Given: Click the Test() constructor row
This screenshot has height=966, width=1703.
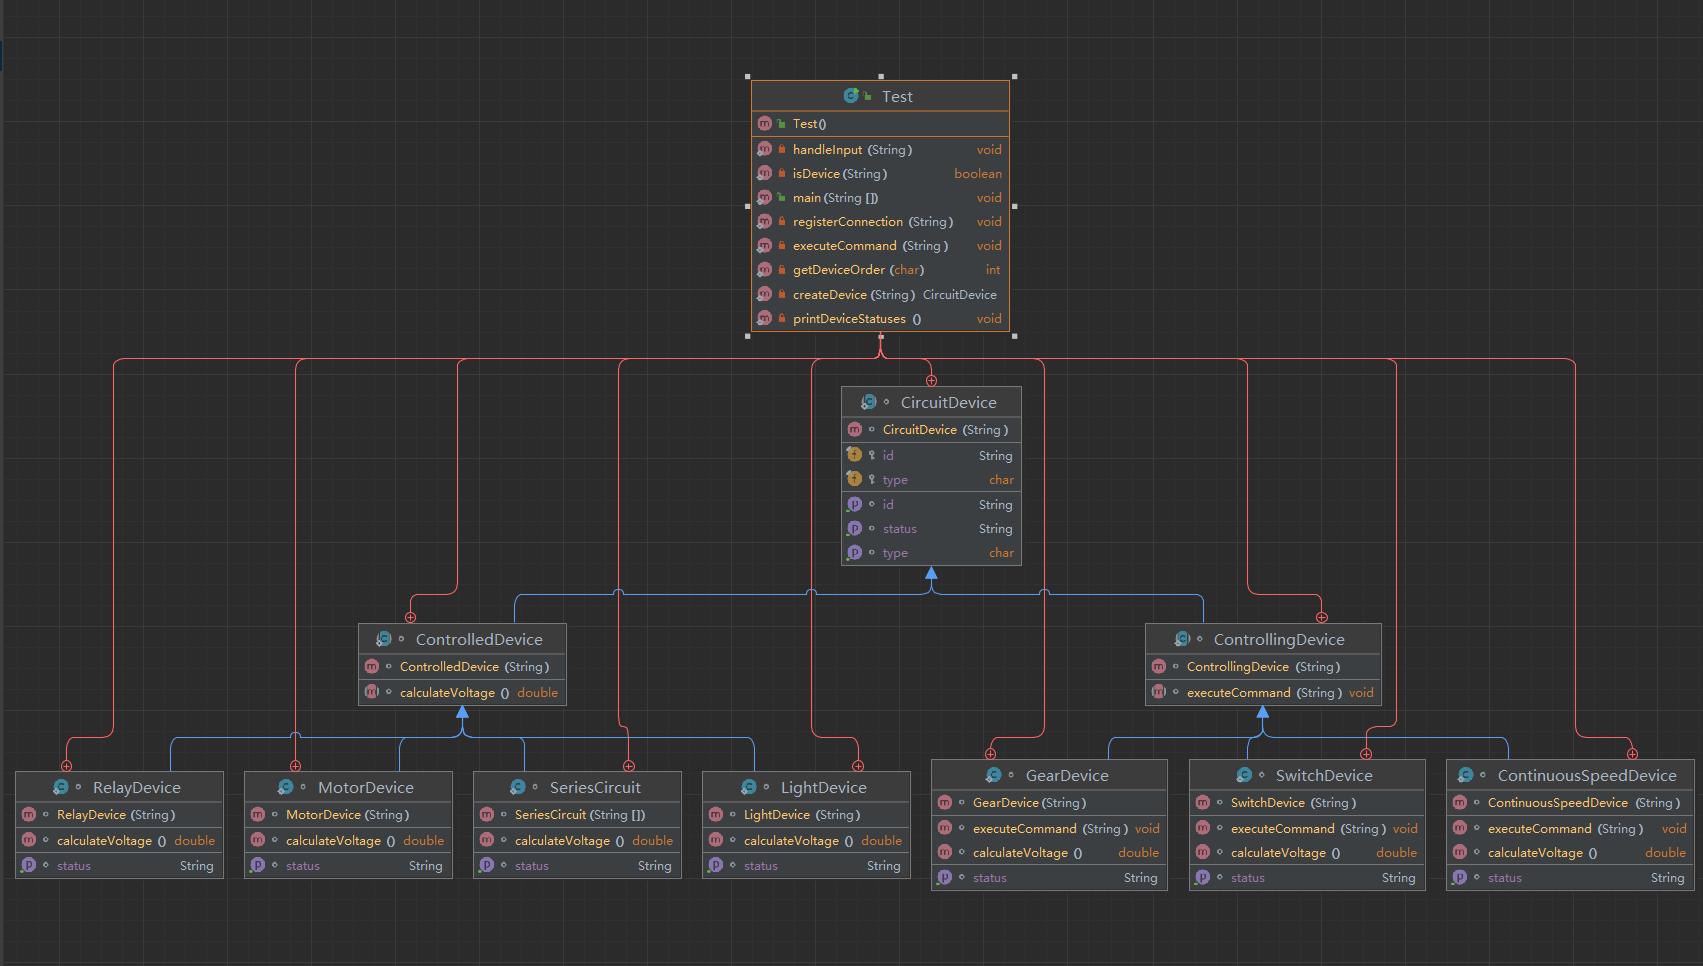Looking at the screenshot, I should (880, 123).
